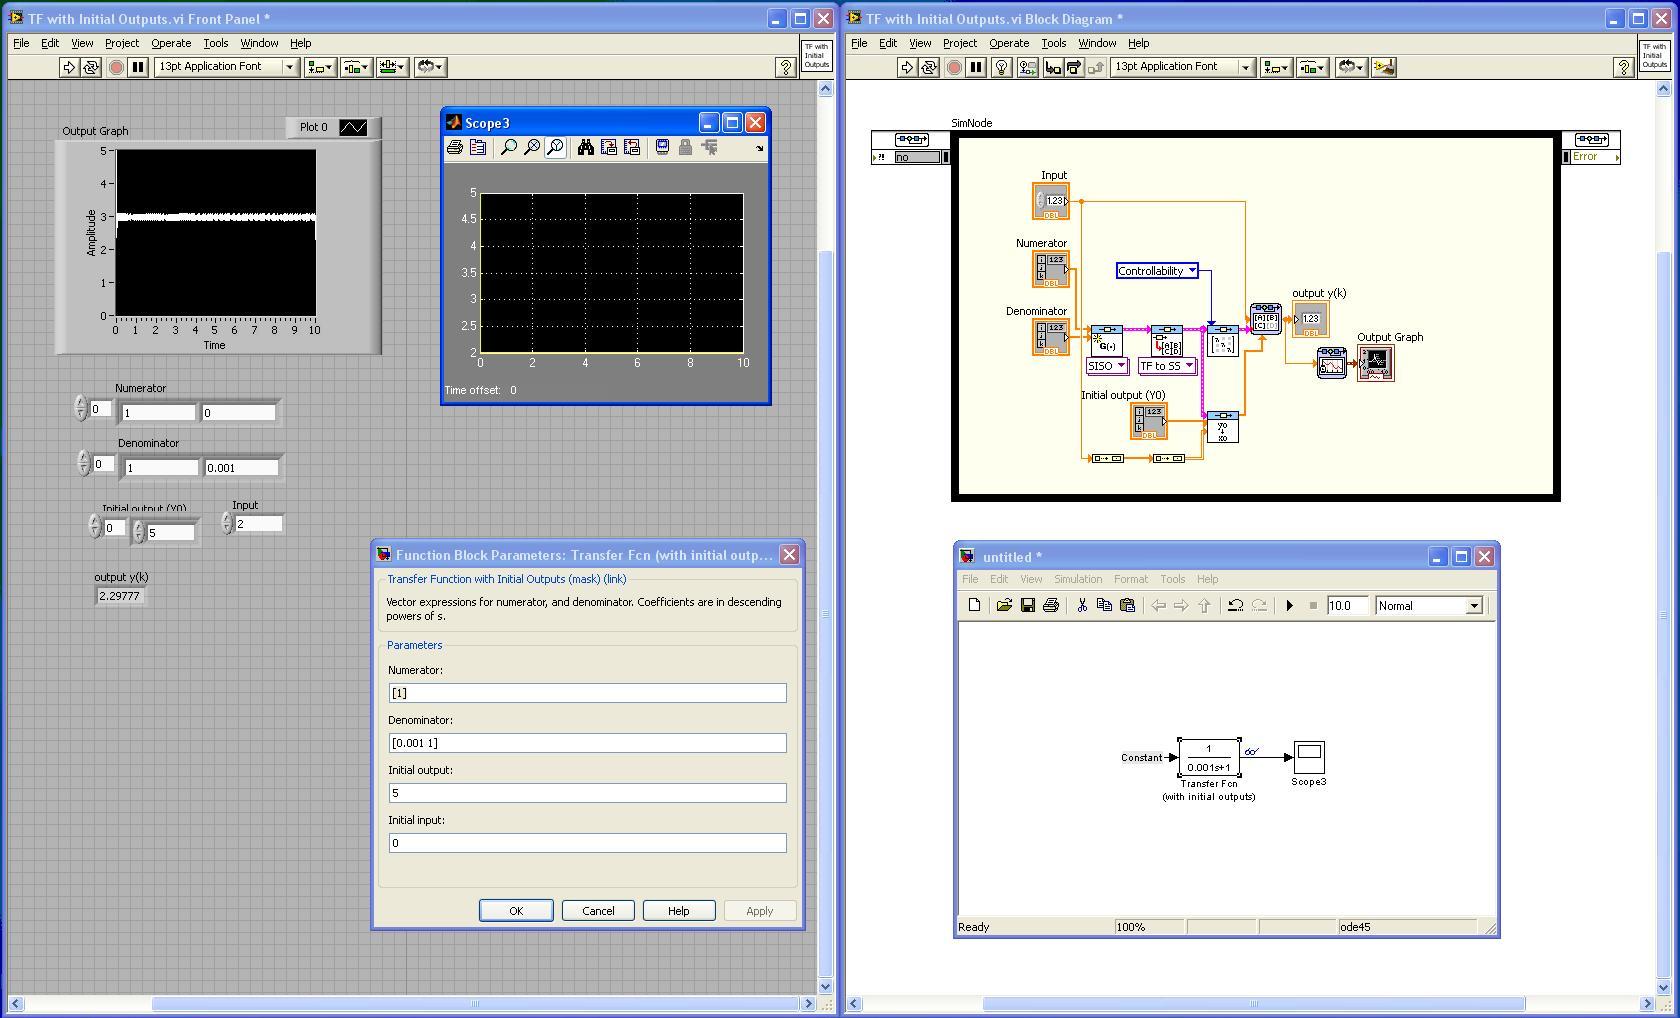Open TF to SS selector dropdown
The width and height of the screenshot is (1680, 1018).
point(1167,366)
